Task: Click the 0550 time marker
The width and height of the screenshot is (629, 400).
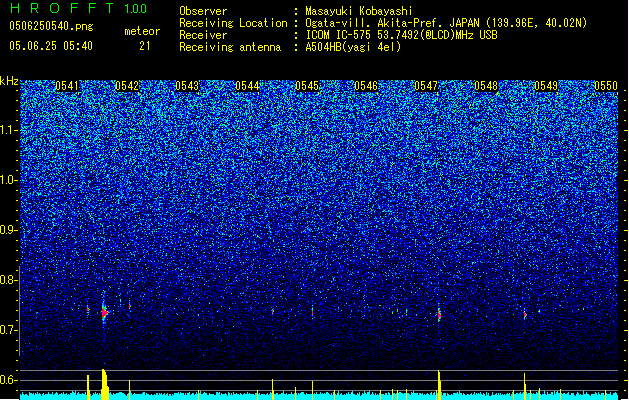Action: [x=606, y=86]
